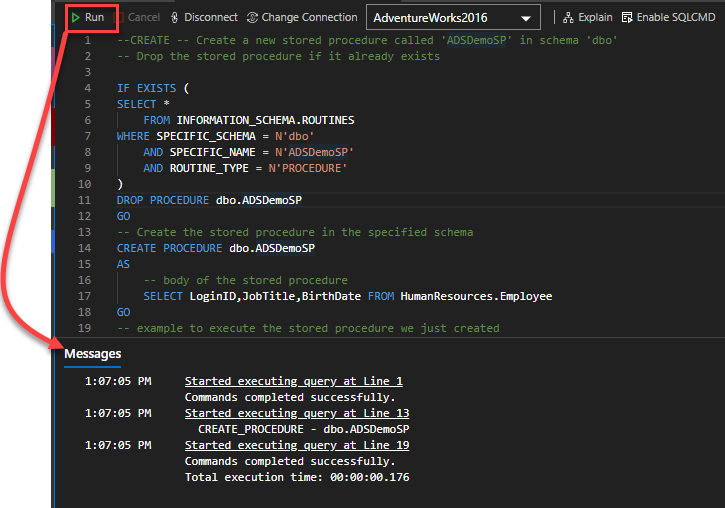Viewport: 725px width, 508px height.
Task: Place cursor on DROP PROCEDURE dbo.ADSDemoSP line
Action: (209, 200)
